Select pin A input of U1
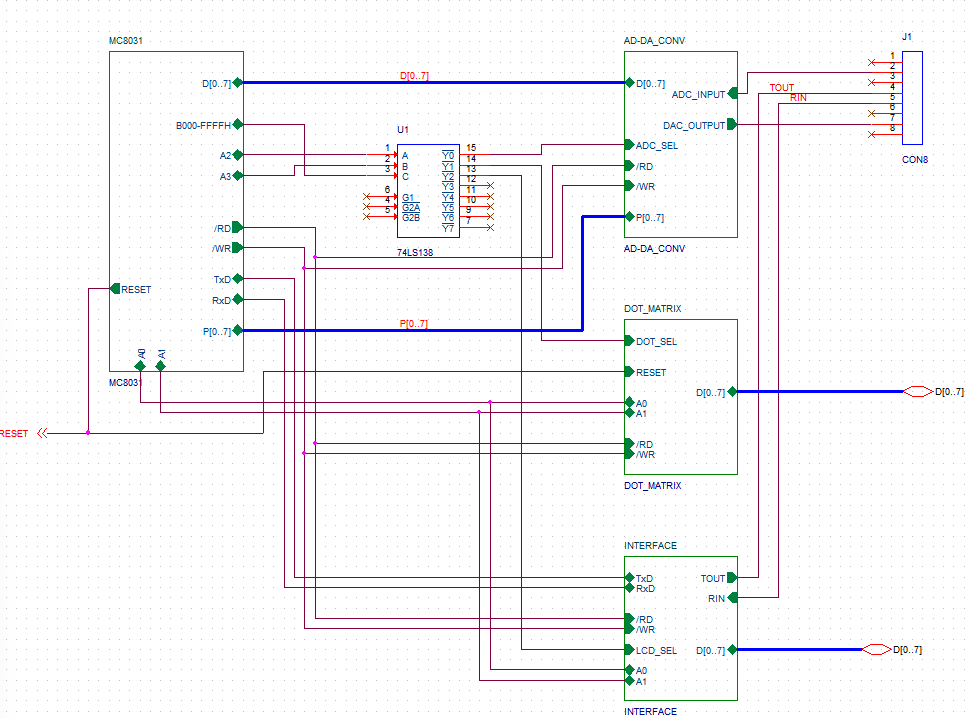The image size is (974, 719). pos(381,155)
